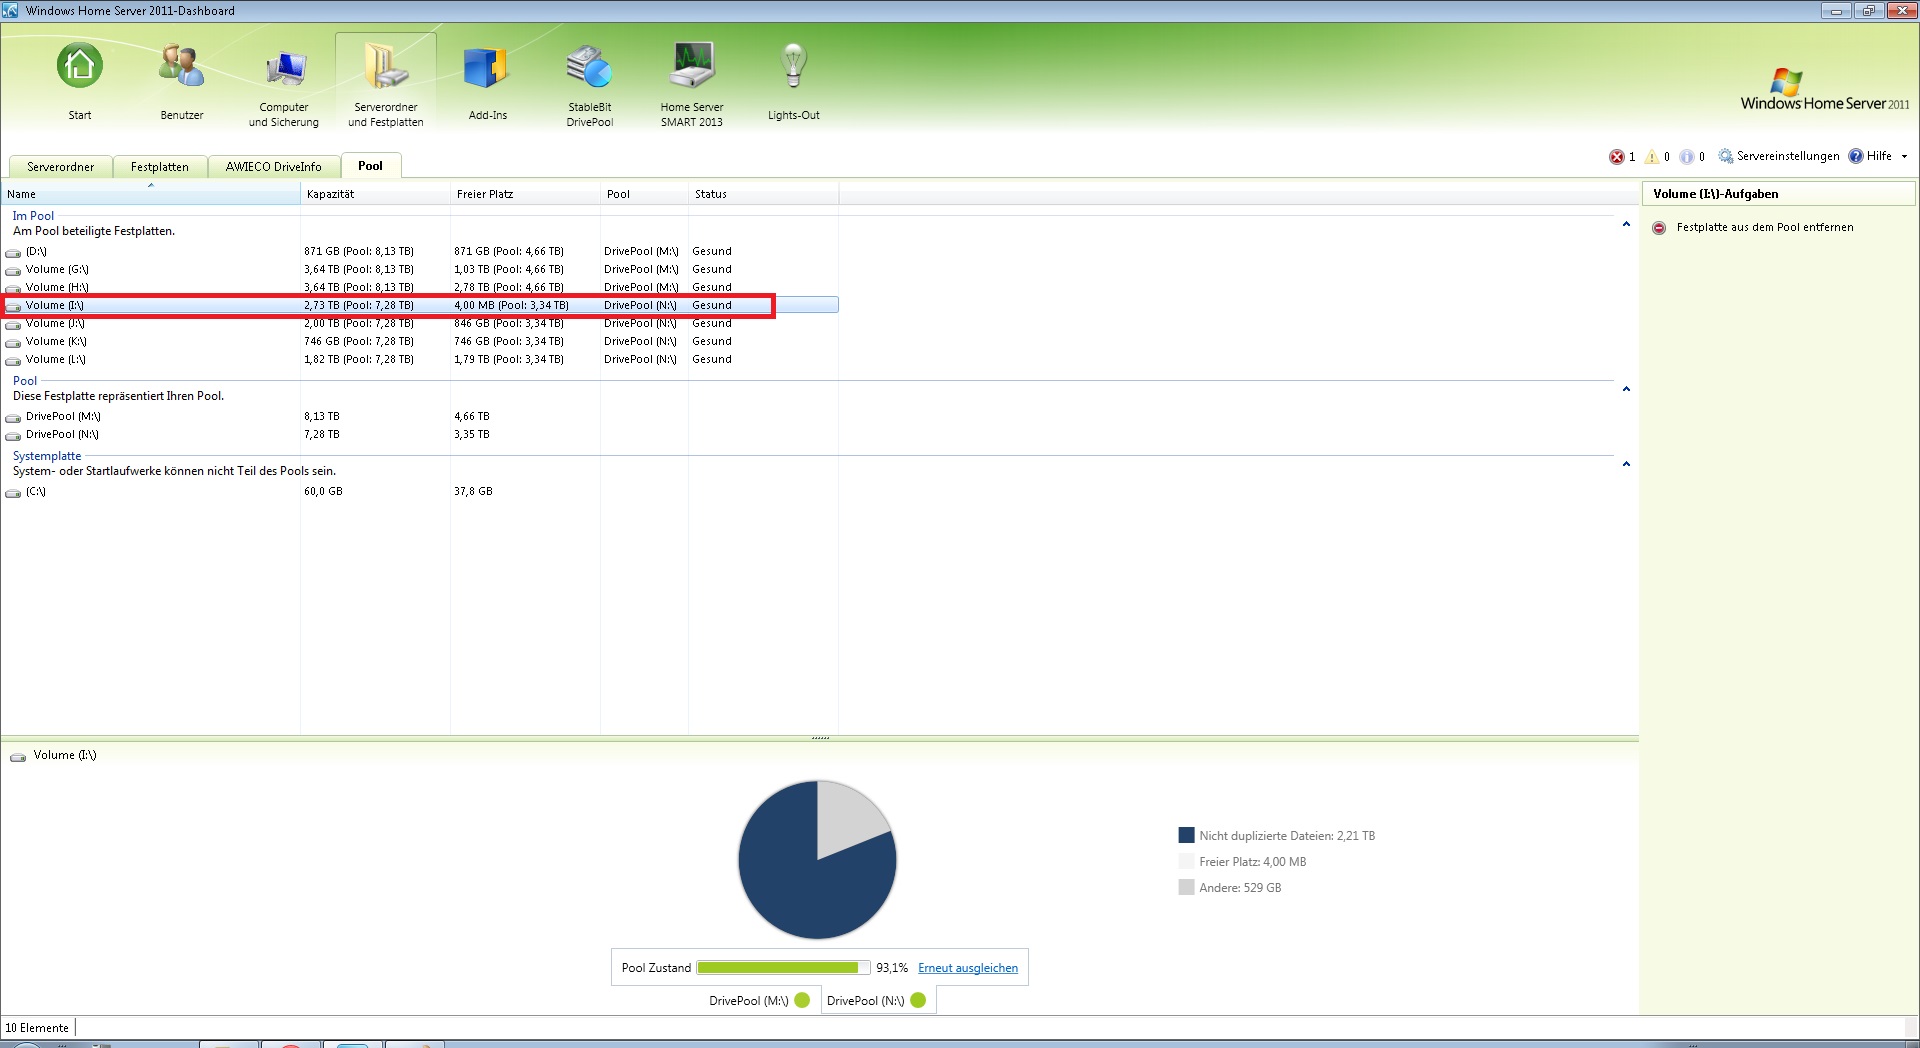Click Festplatte aus dem Pool entfernen
Viewport: 1920px width, 1048px height.
click(x=1765, y=227)
